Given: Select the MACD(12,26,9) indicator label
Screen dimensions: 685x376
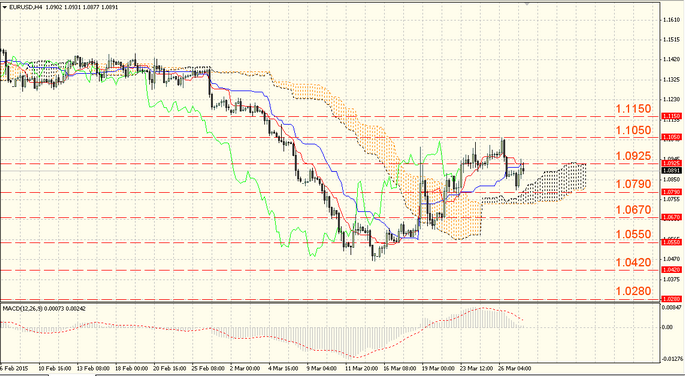Looking at the screenshot, I should 23,309.
